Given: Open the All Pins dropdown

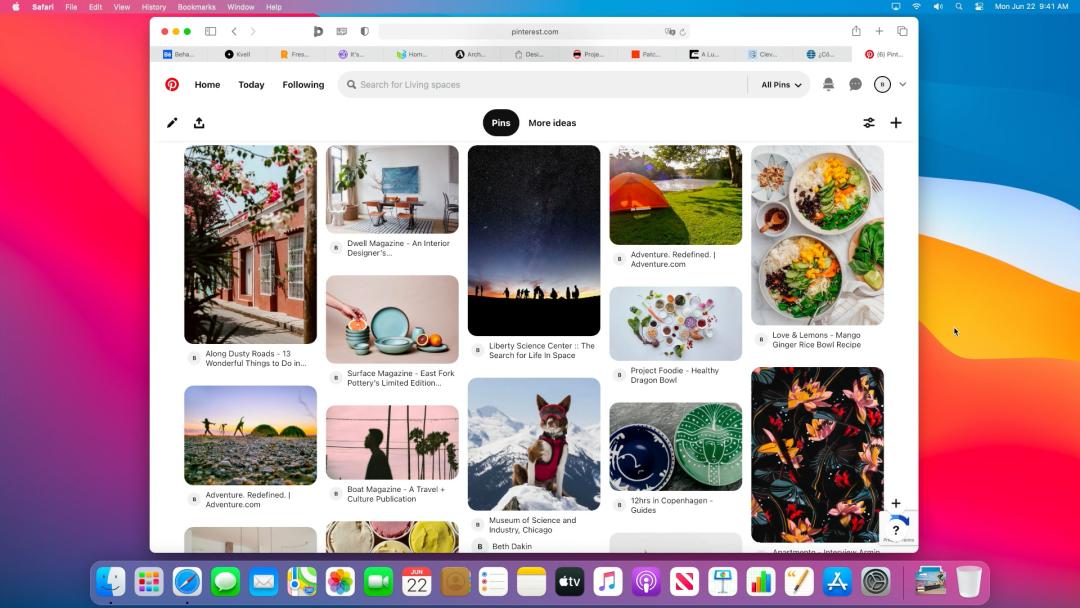Looking at the screenshot, I should click(x=781, y=85).
